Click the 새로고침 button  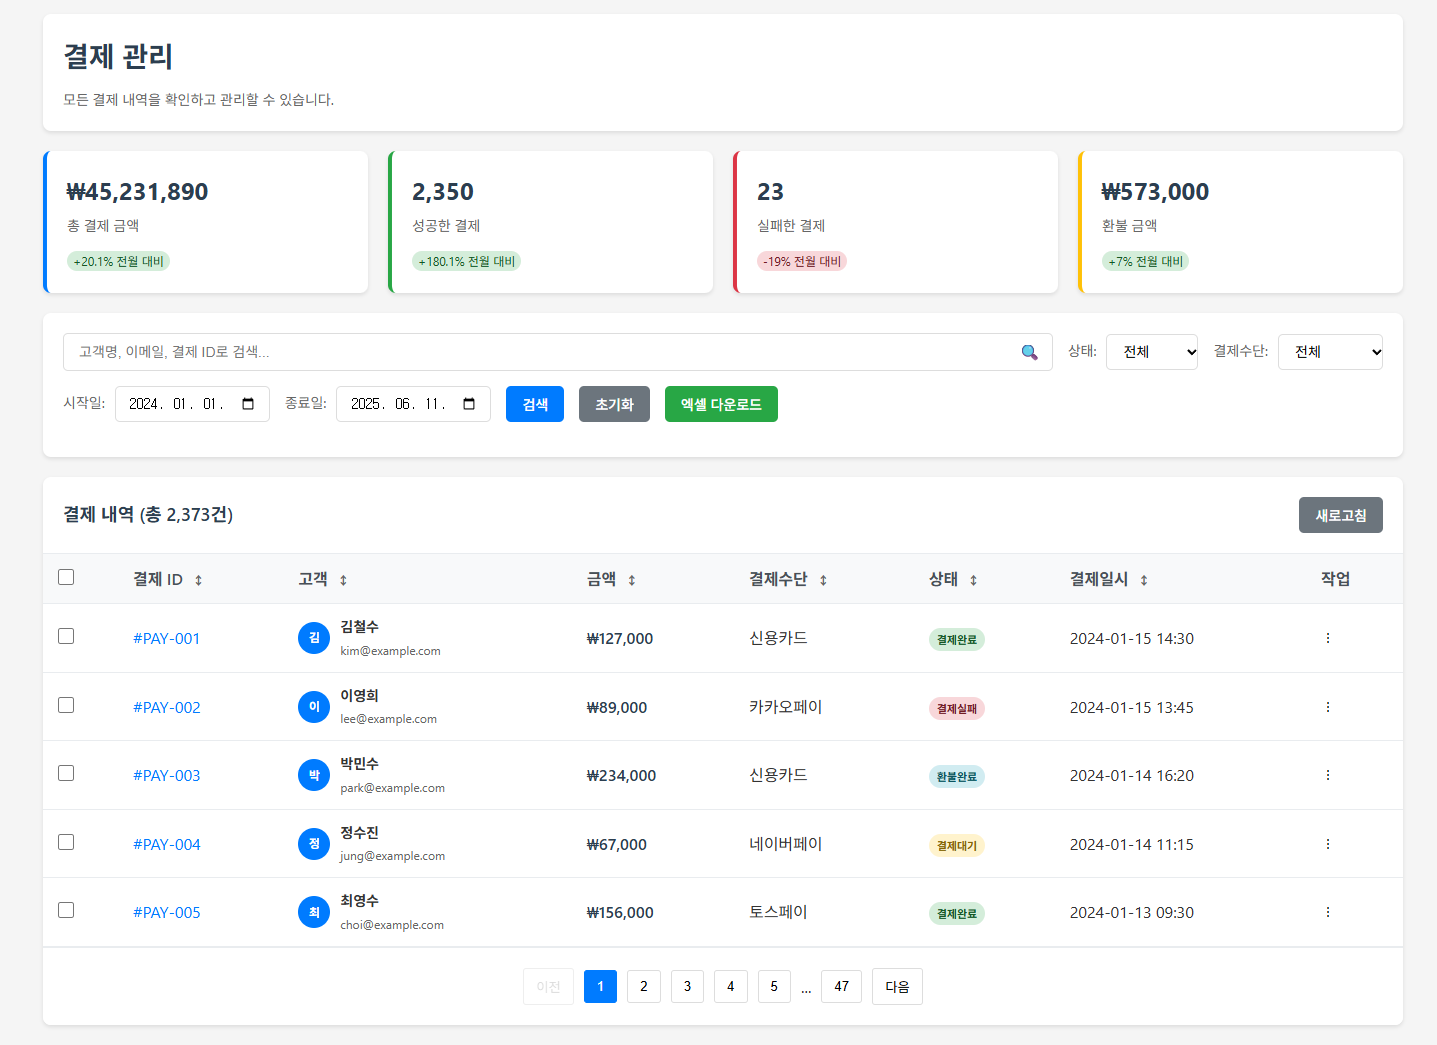tap(1341, 515)
